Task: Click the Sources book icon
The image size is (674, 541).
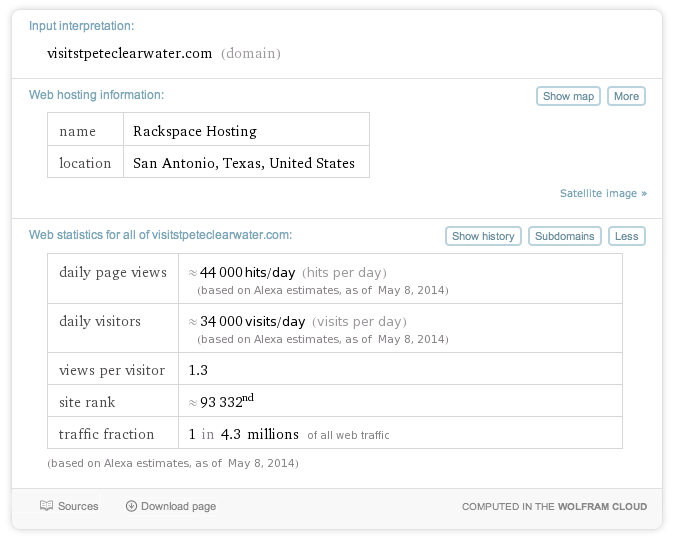Action: point(46,506)
